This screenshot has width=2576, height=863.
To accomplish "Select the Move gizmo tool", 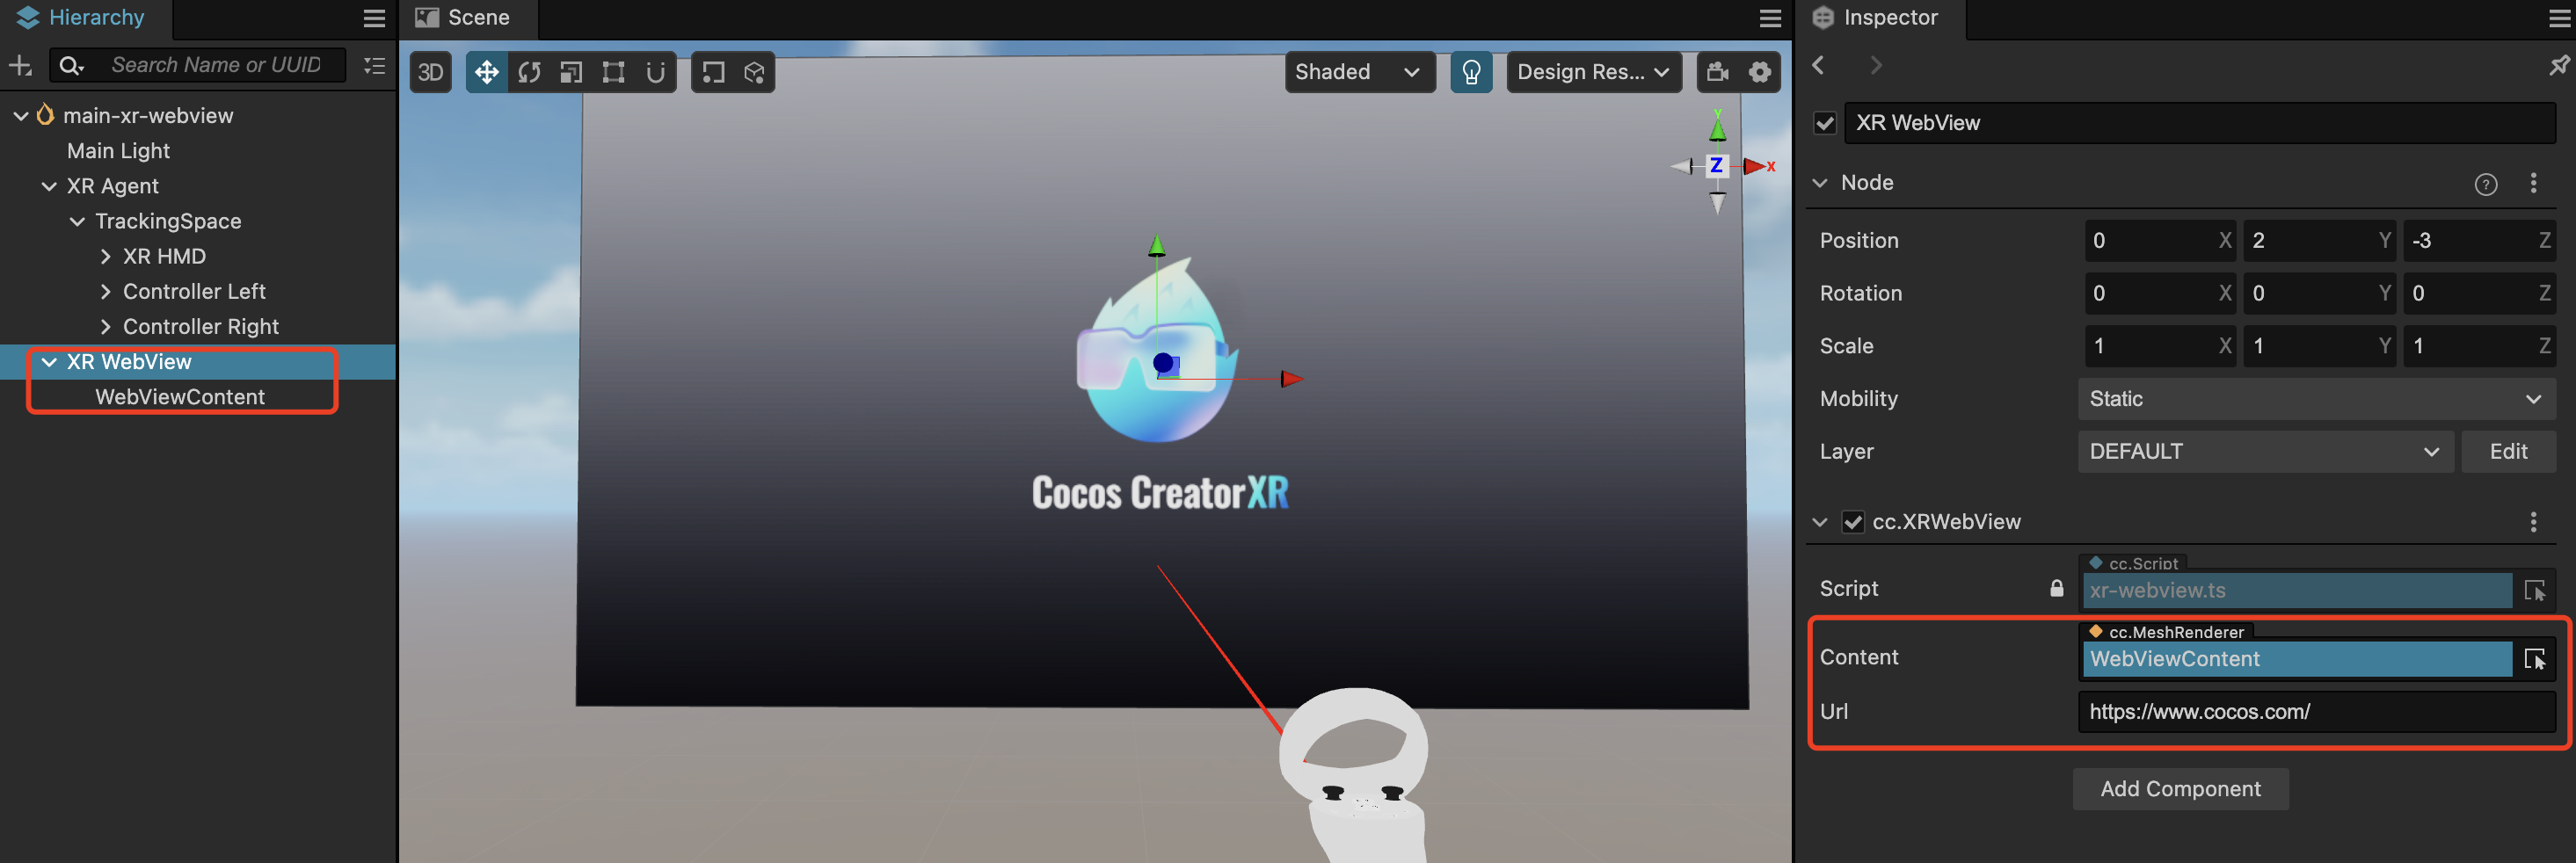I will tap(487, 72).
